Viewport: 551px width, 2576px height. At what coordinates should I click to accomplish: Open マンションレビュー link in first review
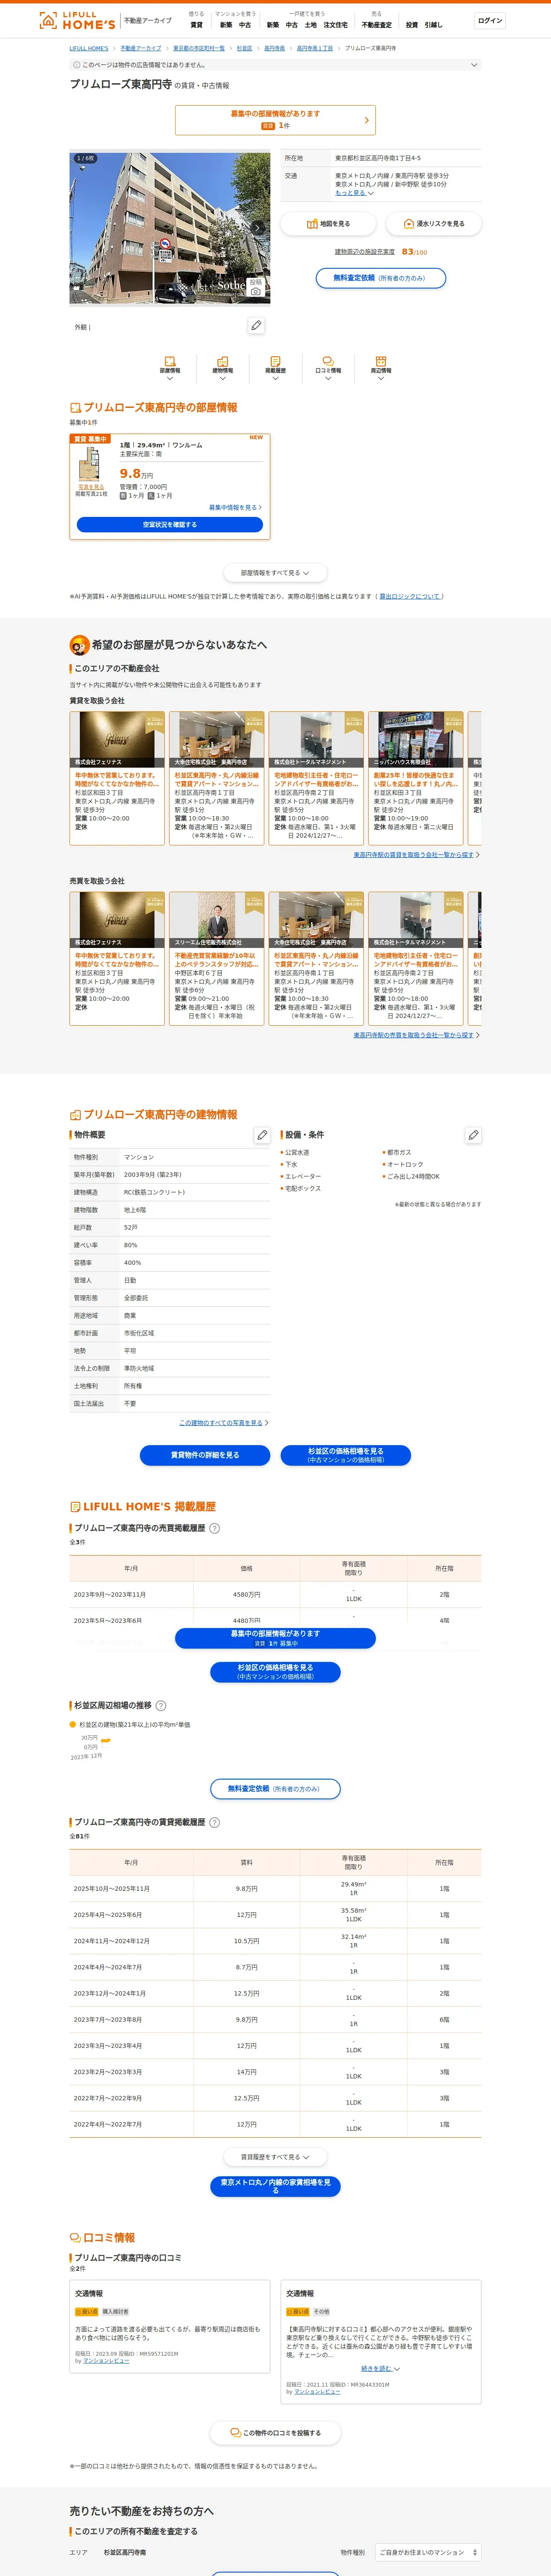click(106, 2361)
